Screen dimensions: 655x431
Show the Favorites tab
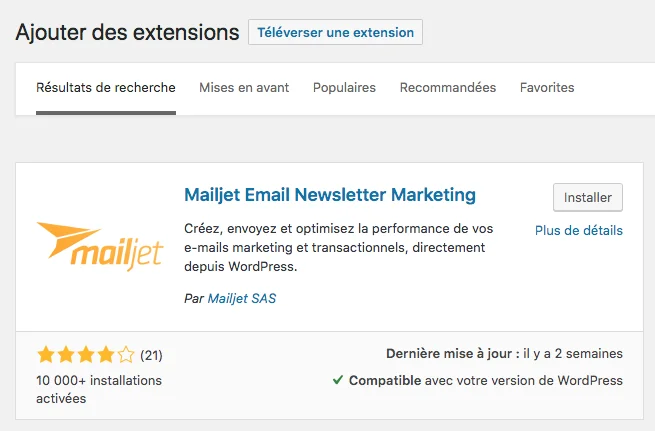(x=547, y=88)
